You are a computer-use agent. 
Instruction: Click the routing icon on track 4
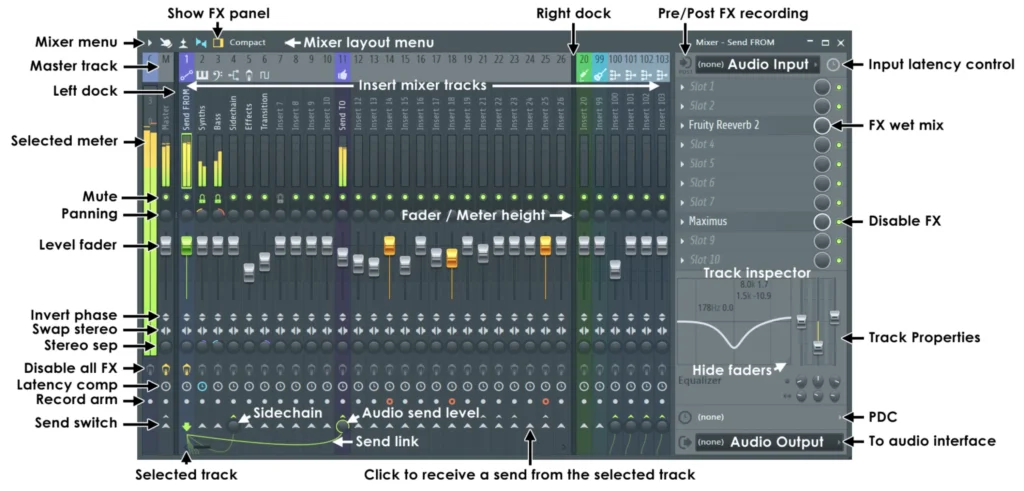click(233, 76)
